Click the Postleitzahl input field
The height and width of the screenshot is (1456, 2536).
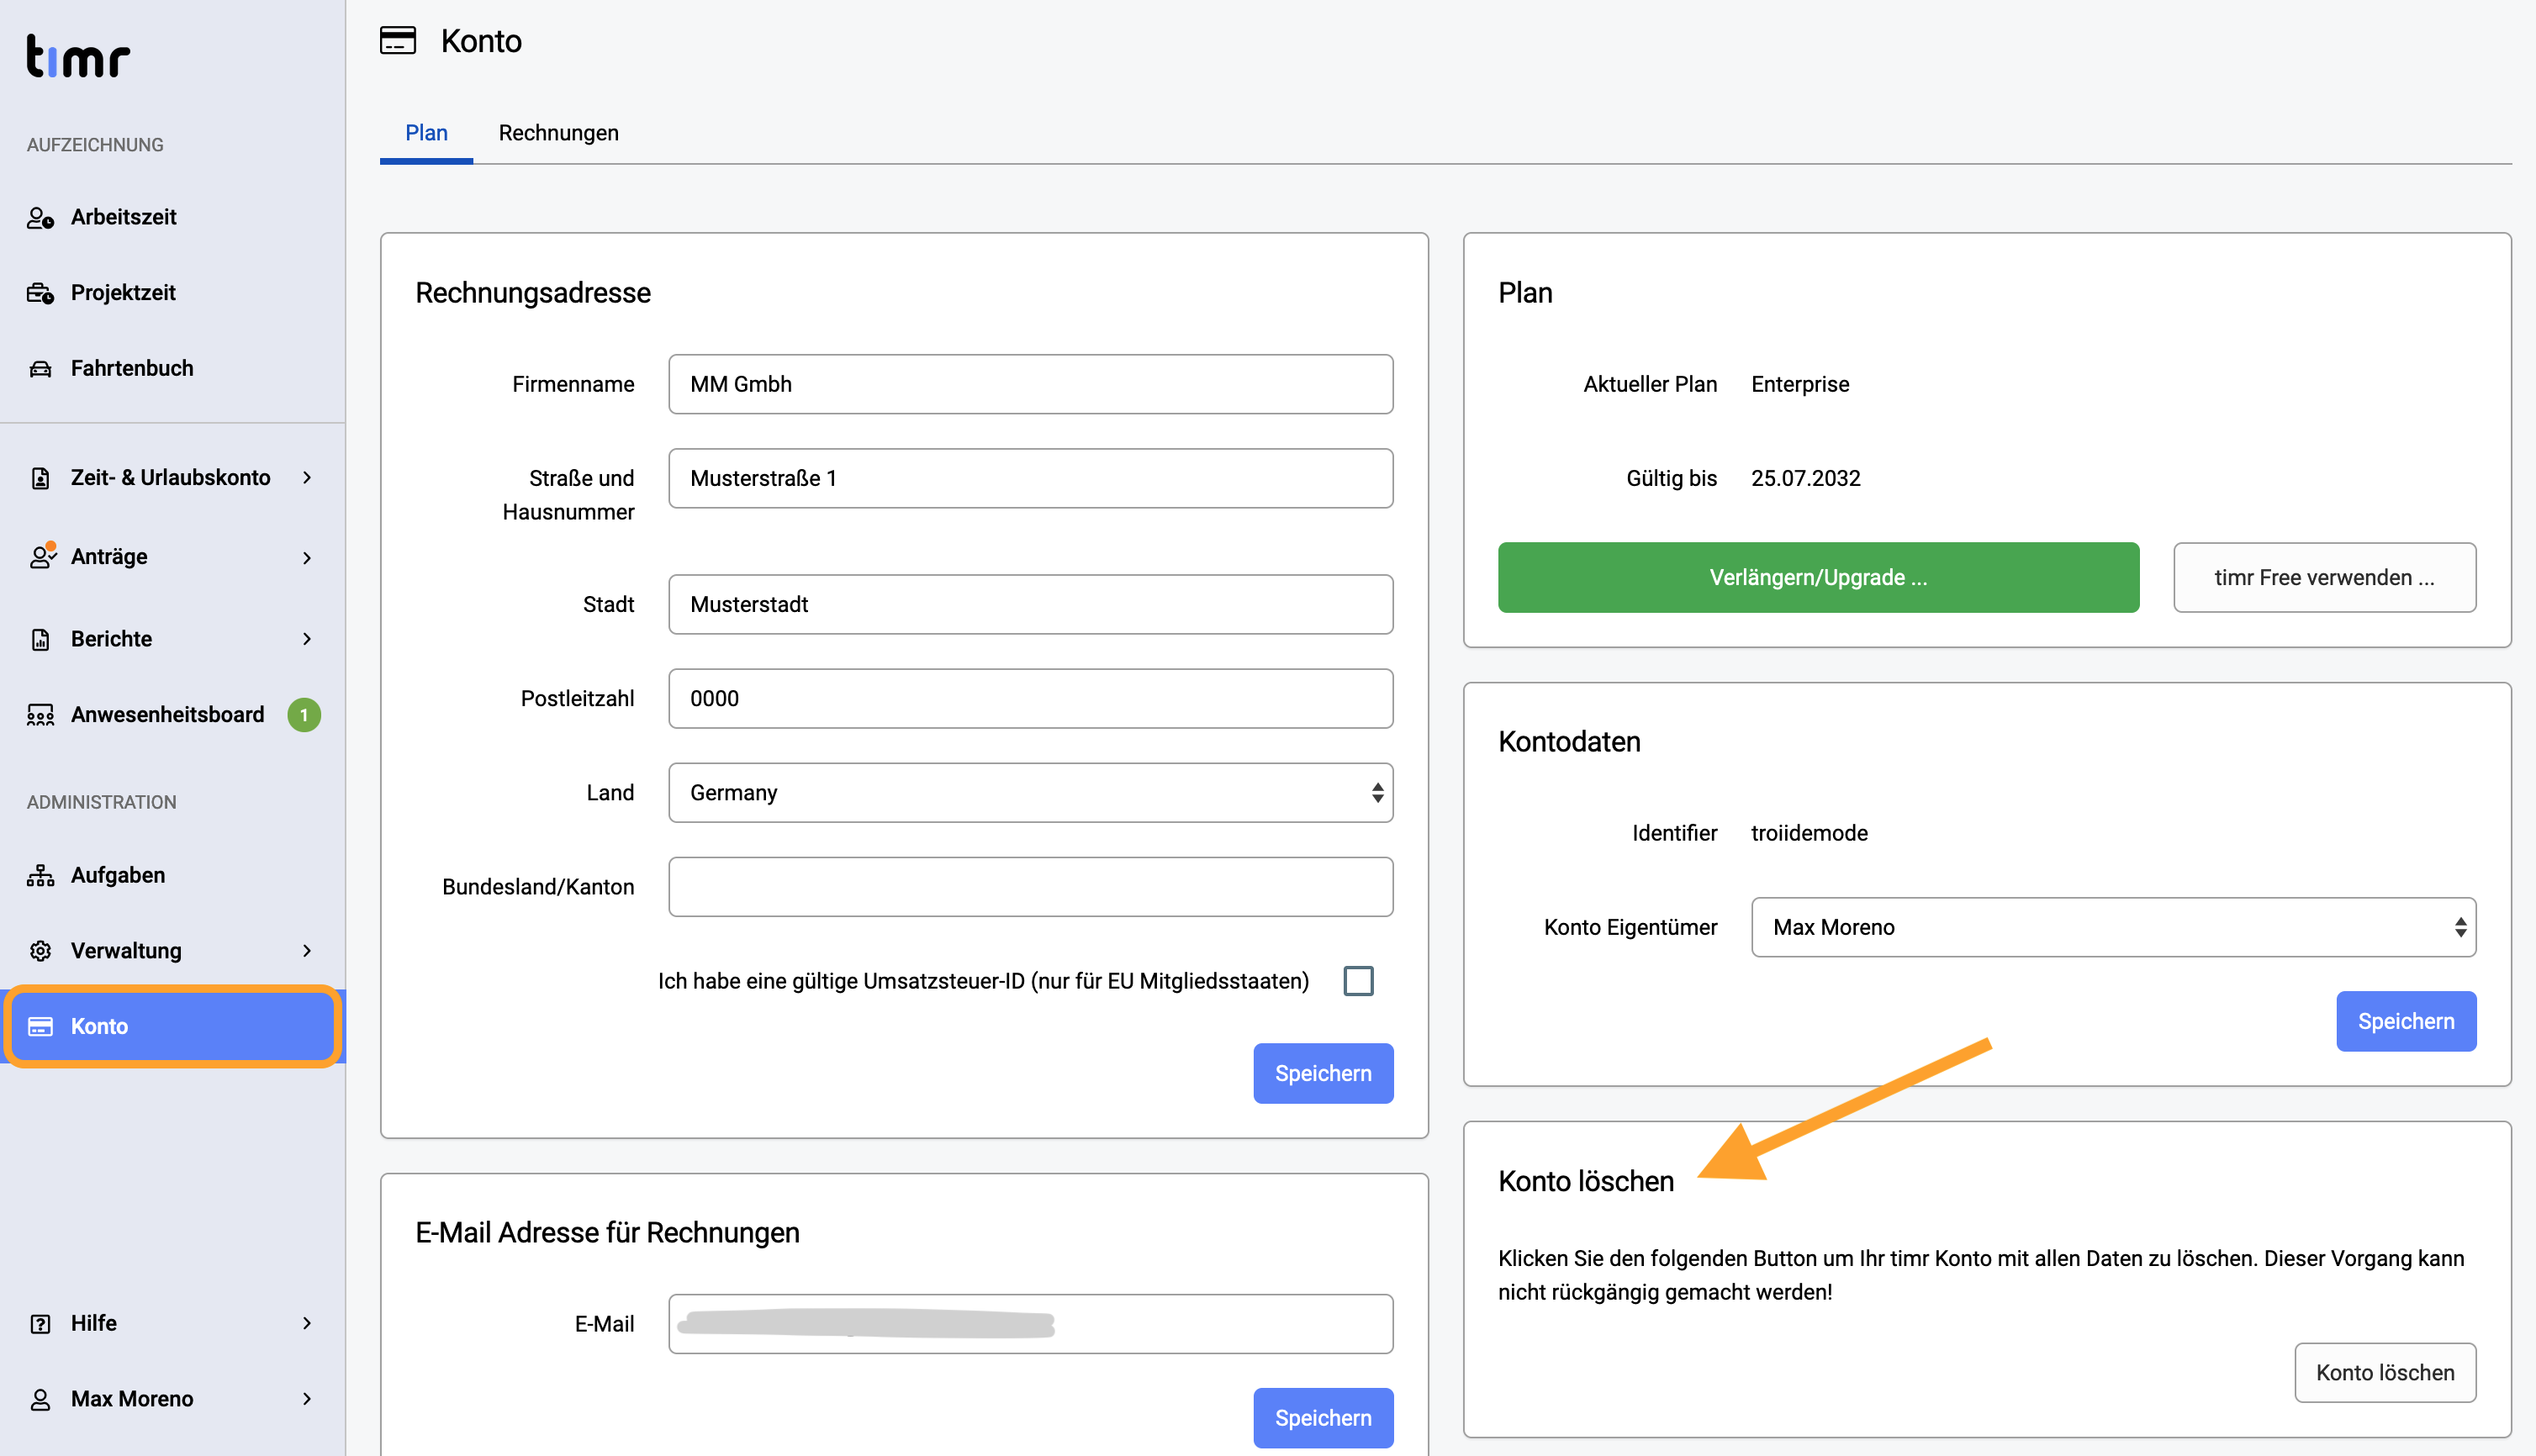(x=1030, y=698)
